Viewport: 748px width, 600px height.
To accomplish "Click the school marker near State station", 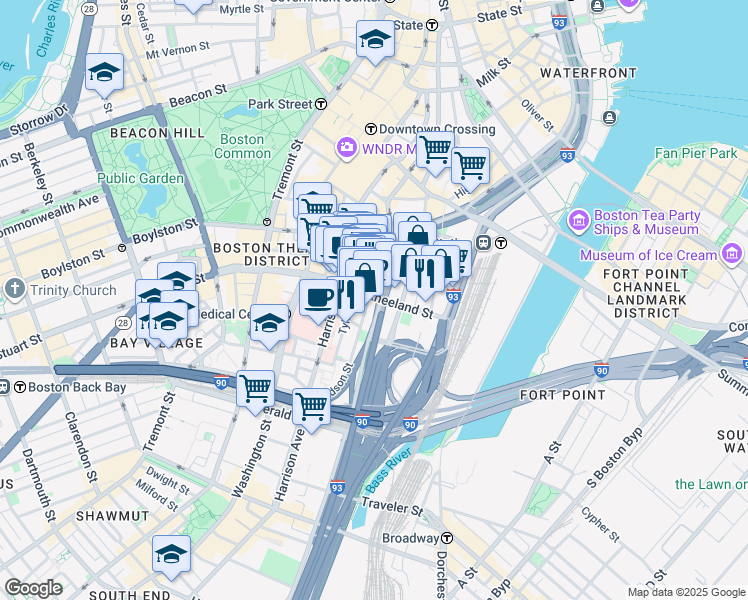I will [375, 42].
